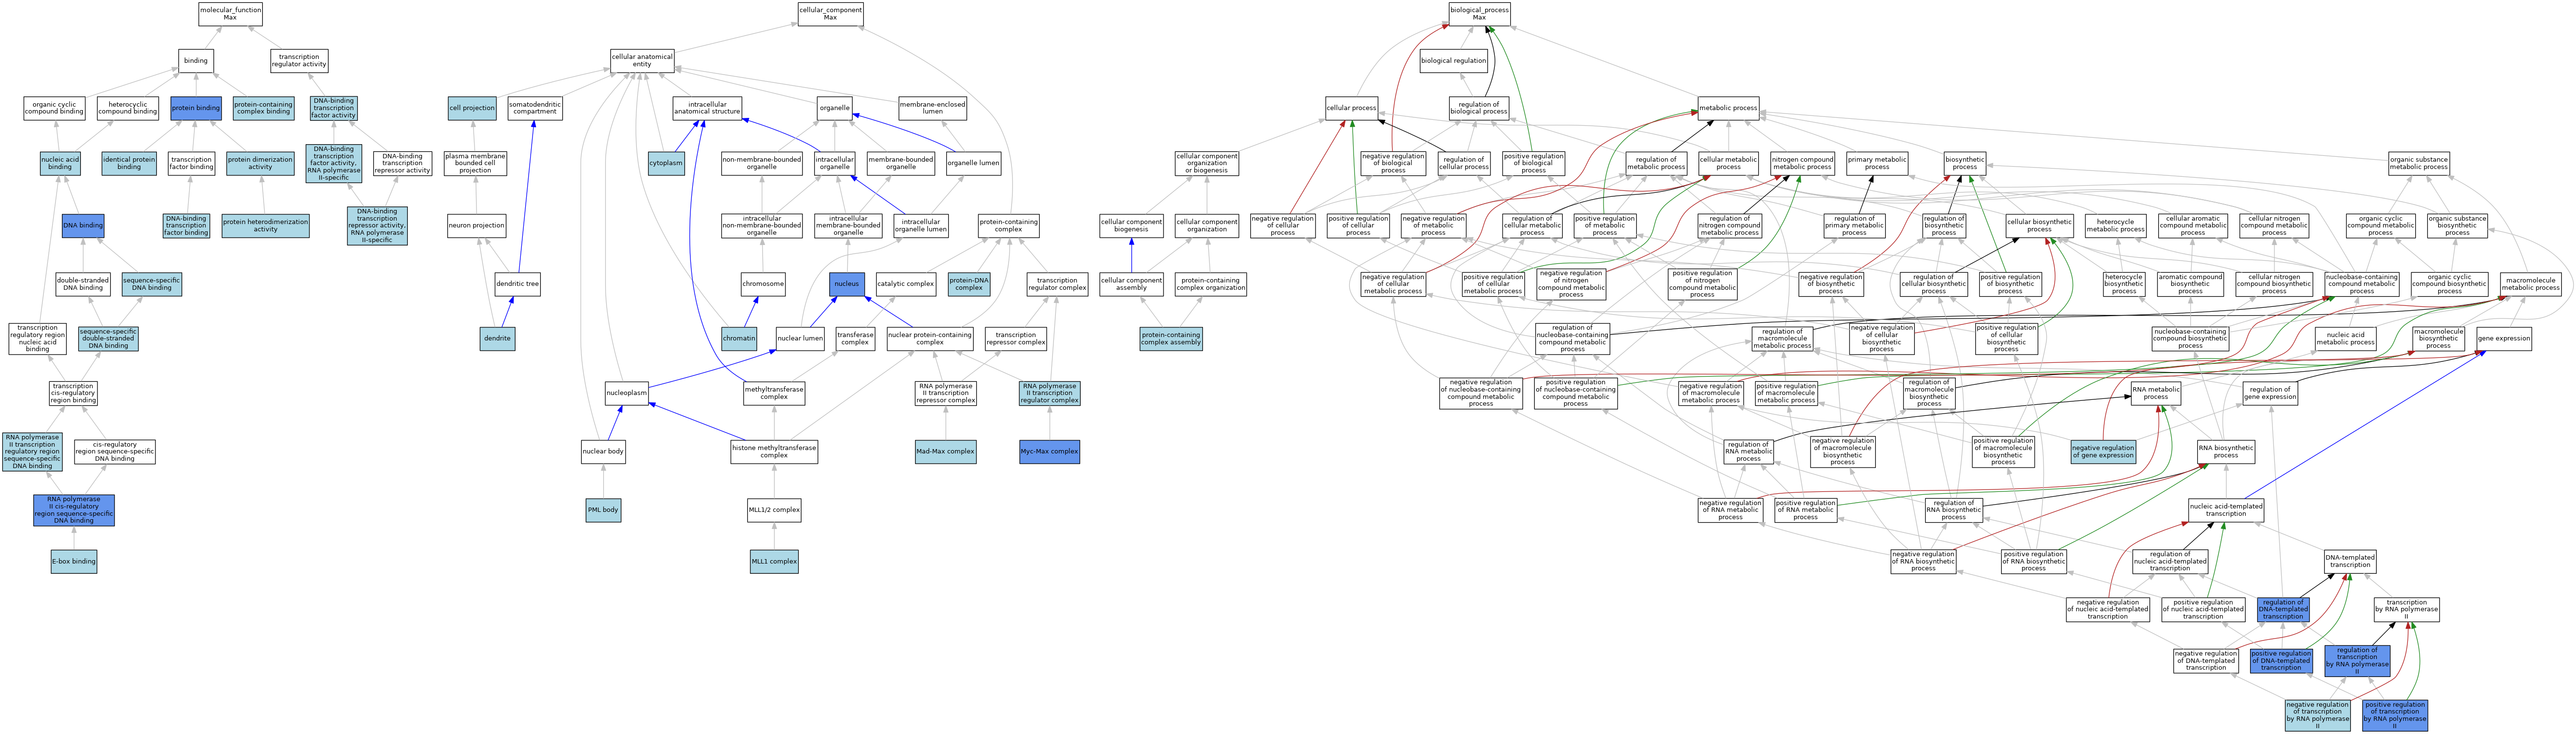Click the biological_process Max root node
This screenshot has height=734, width=2576.
(x=1479, y=14)
